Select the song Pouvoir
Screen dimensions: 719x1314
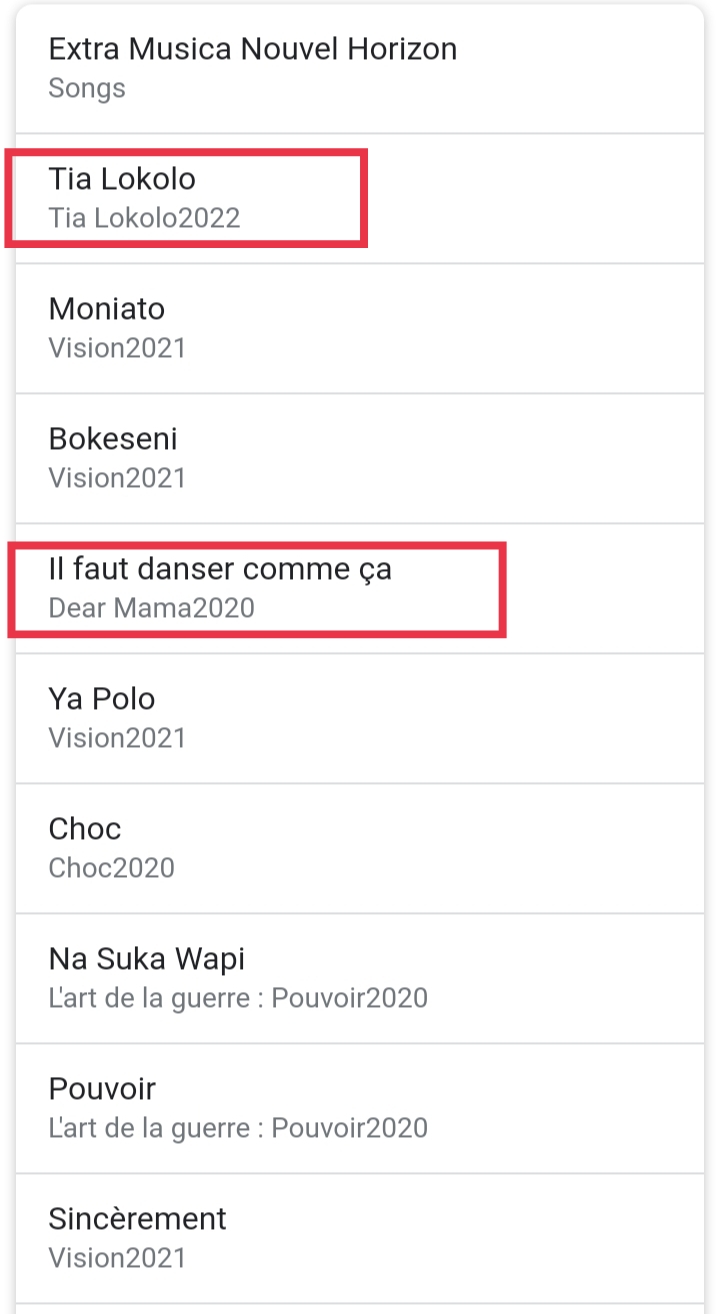pos(360,1108)
